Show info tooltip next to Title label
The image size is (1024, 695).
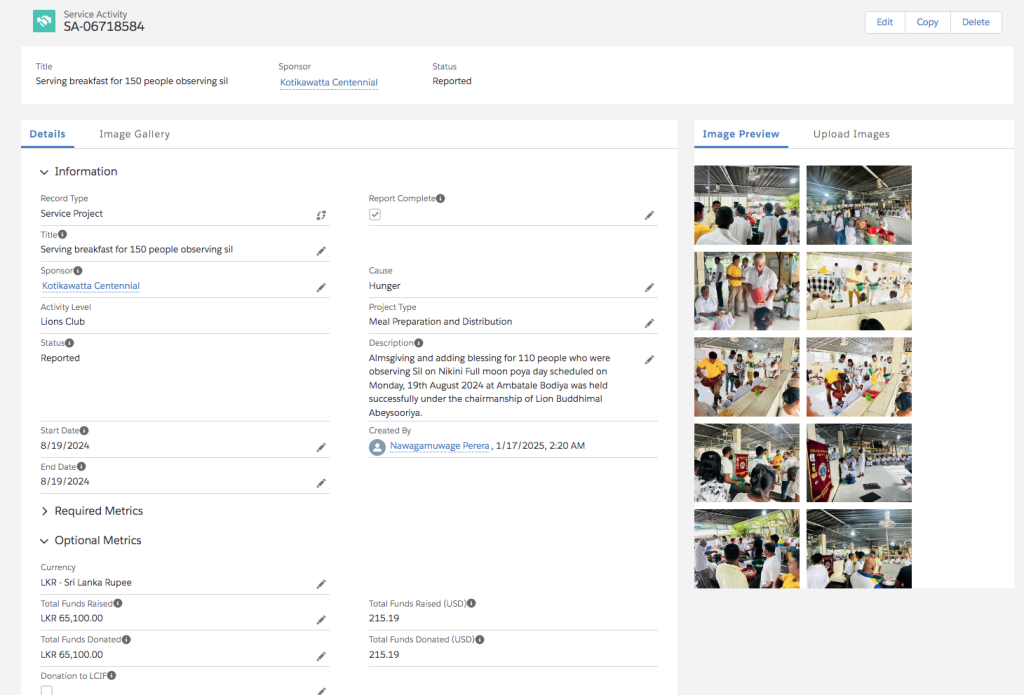63,234
